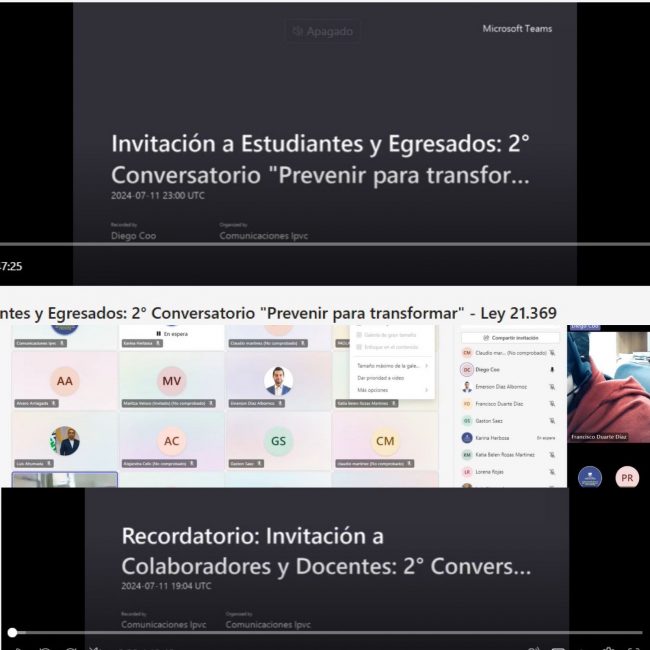Click muted mic icon next to Emerson Diaz Albornoz
This screenshot has width=650, height=650.
[x=552, y=386]
